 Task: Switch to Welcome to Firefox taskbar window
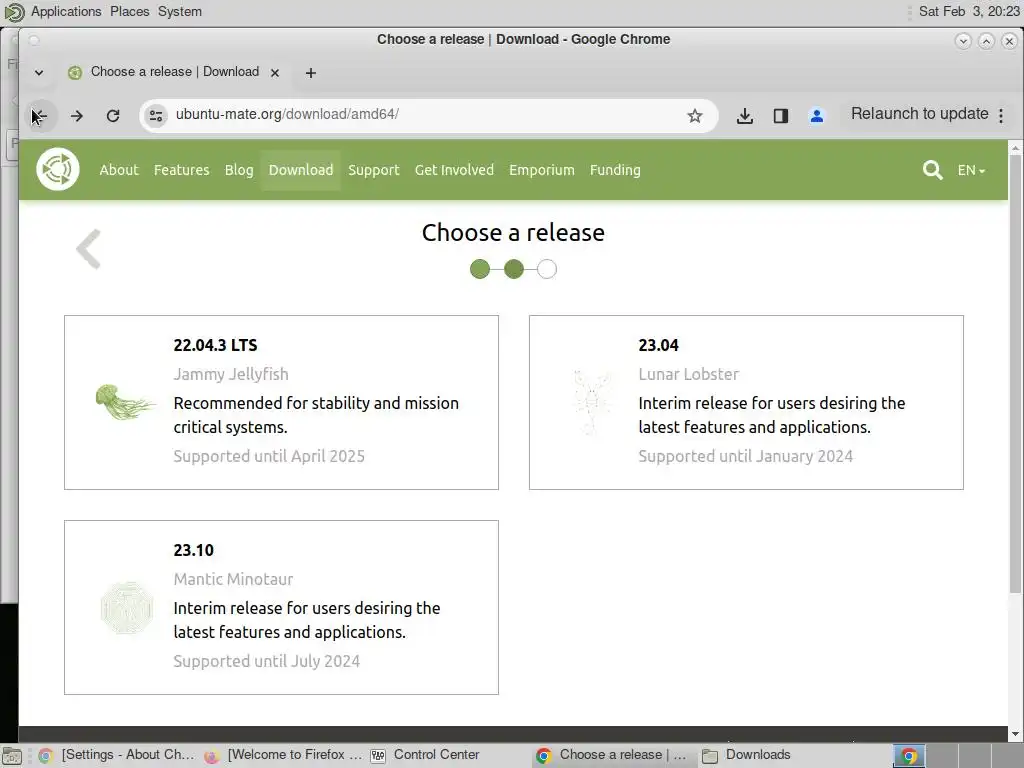284,756
